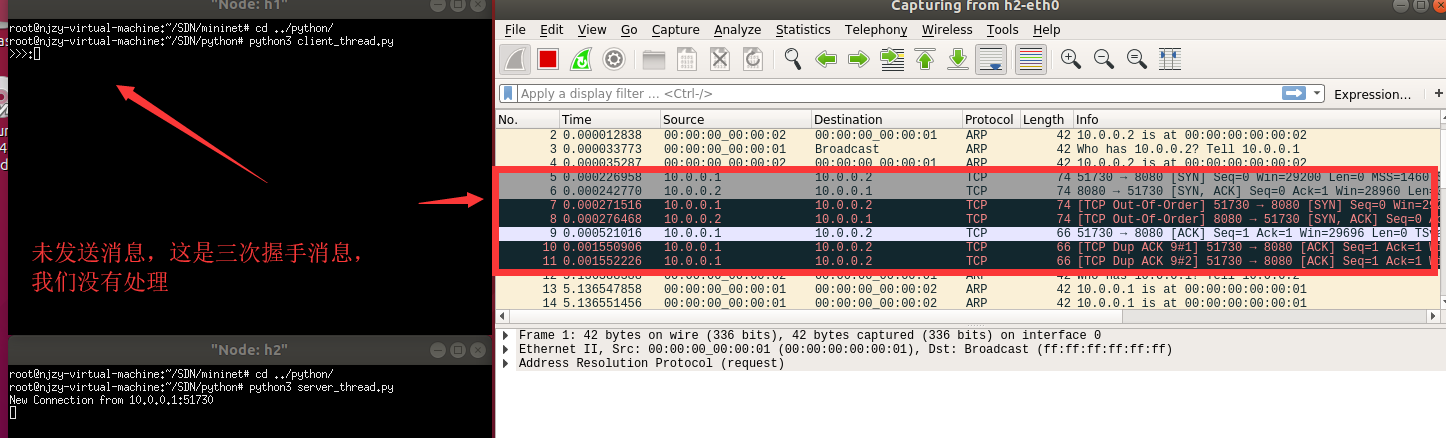Sort by Destination column header

[x=886, y=119]
